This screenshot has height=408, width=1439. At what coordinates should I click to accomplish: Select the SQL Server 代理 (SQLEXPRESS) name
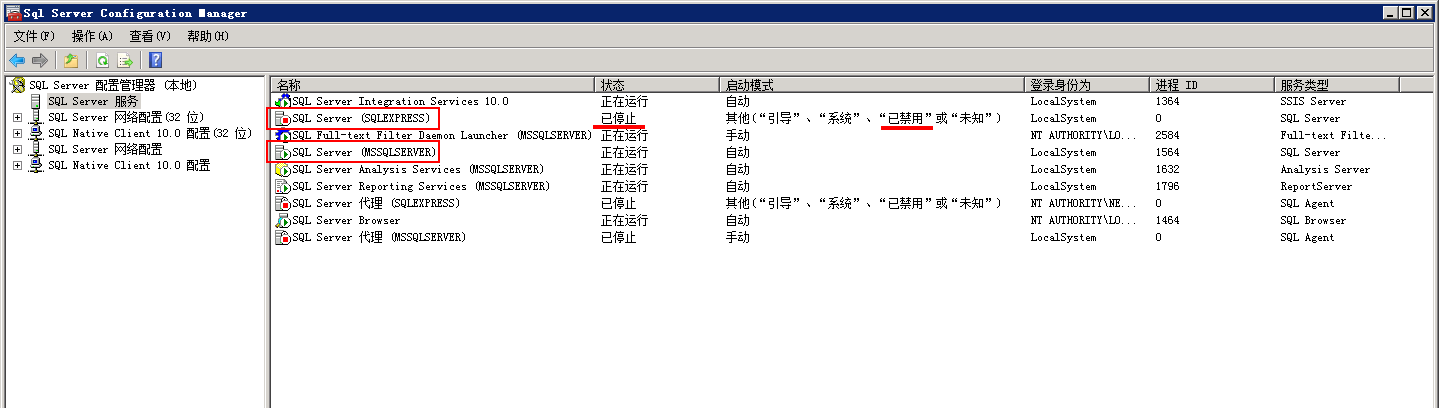click(376, 203)
